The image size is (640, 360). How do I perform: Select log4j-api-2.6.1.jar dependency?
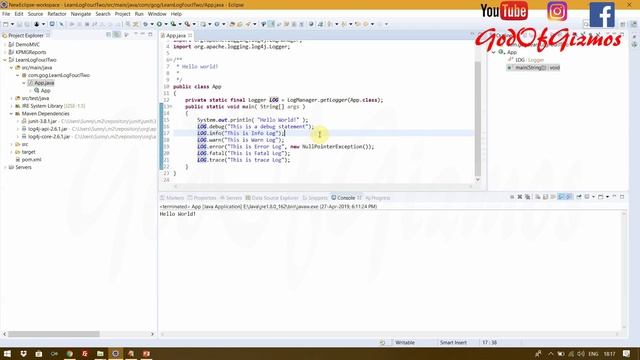point(47,129)
